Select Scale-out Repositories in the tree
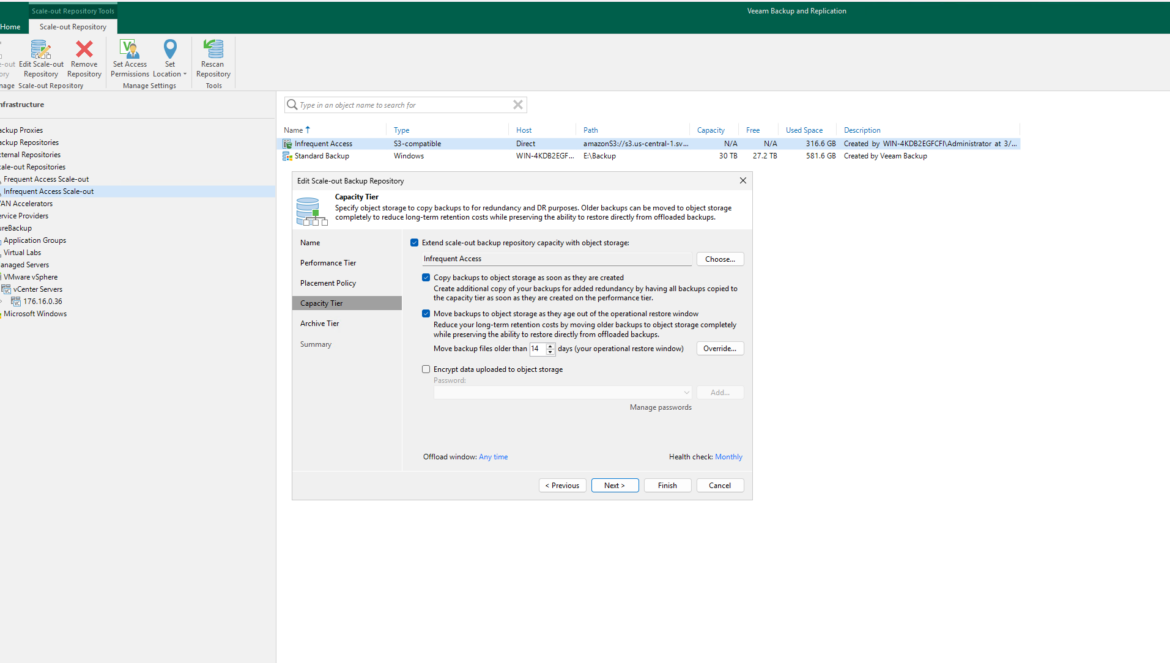This screenshot has height=663, width=1170. click(33, 167)
